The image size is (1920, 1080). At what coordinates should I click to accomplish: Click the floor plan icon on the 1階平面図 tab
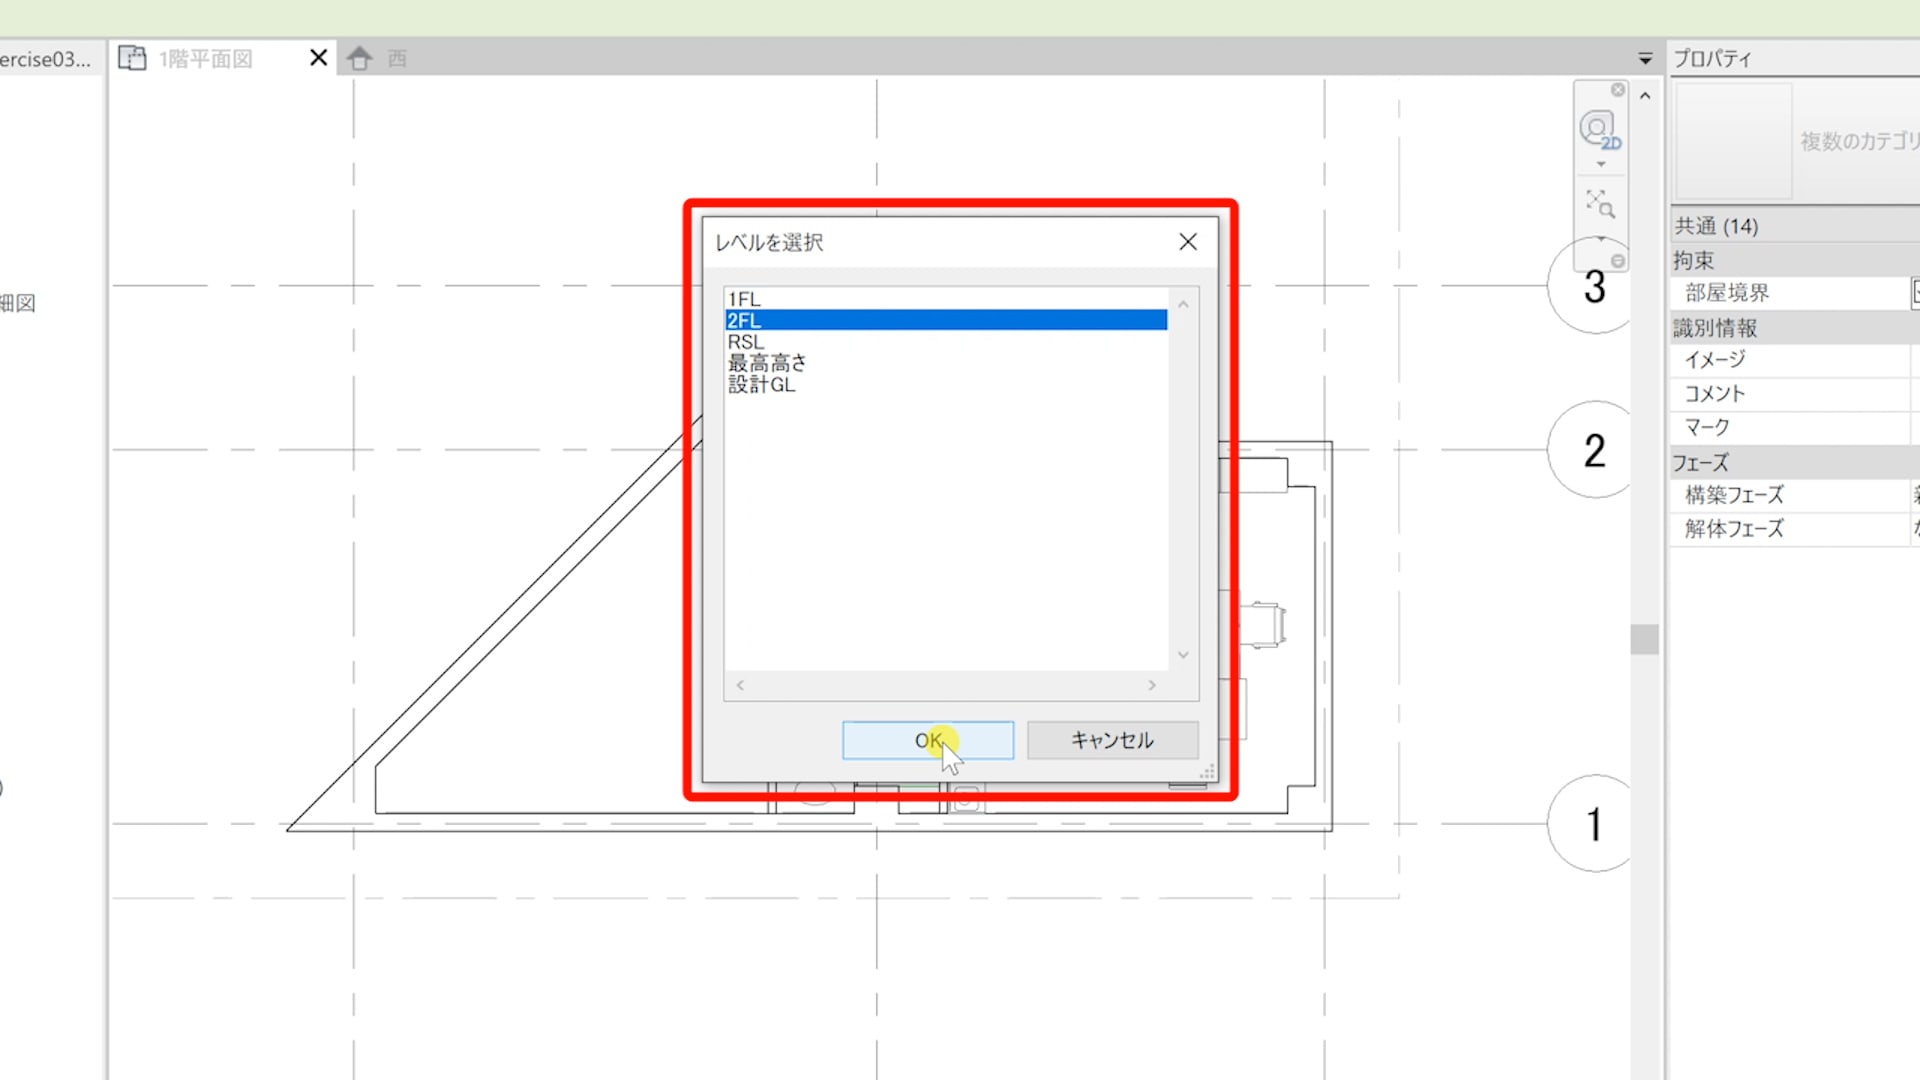click(132, 58)
